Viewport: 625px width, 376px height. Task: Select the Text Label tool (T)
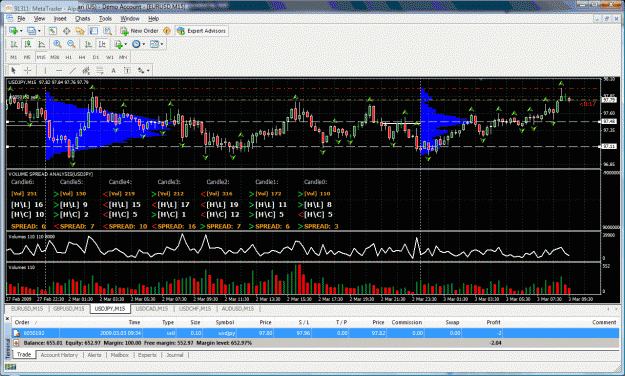point(127,71)
